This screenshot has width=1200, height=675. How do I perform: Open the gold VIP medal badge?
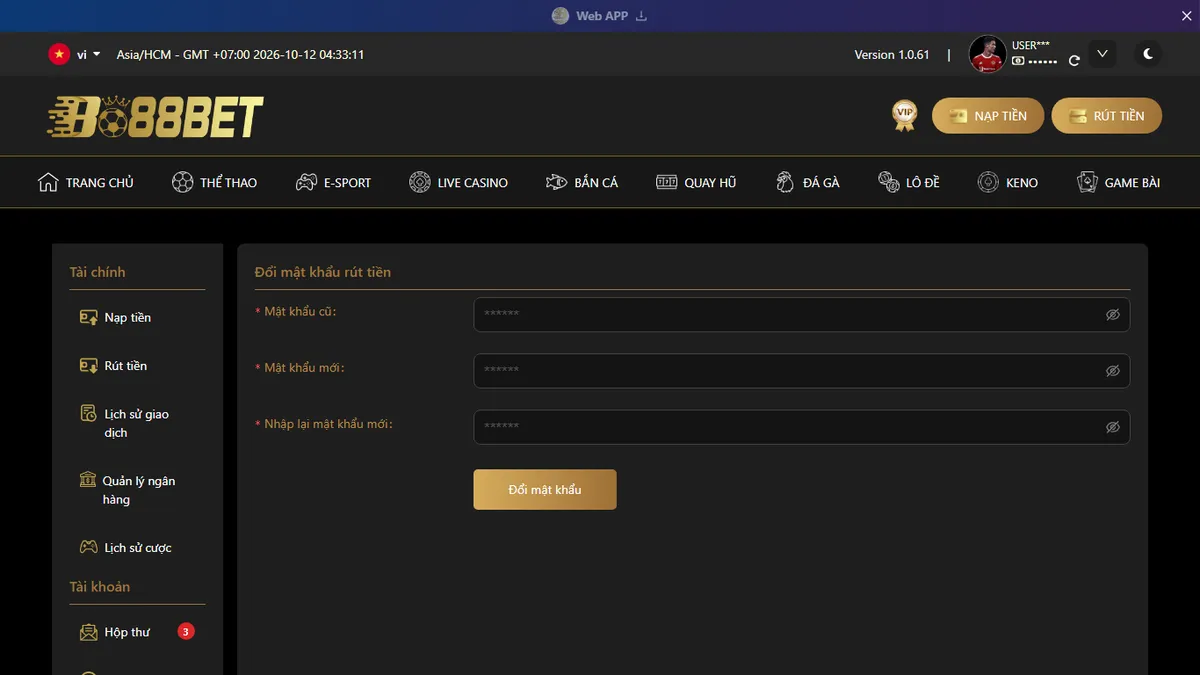point(905,115)
